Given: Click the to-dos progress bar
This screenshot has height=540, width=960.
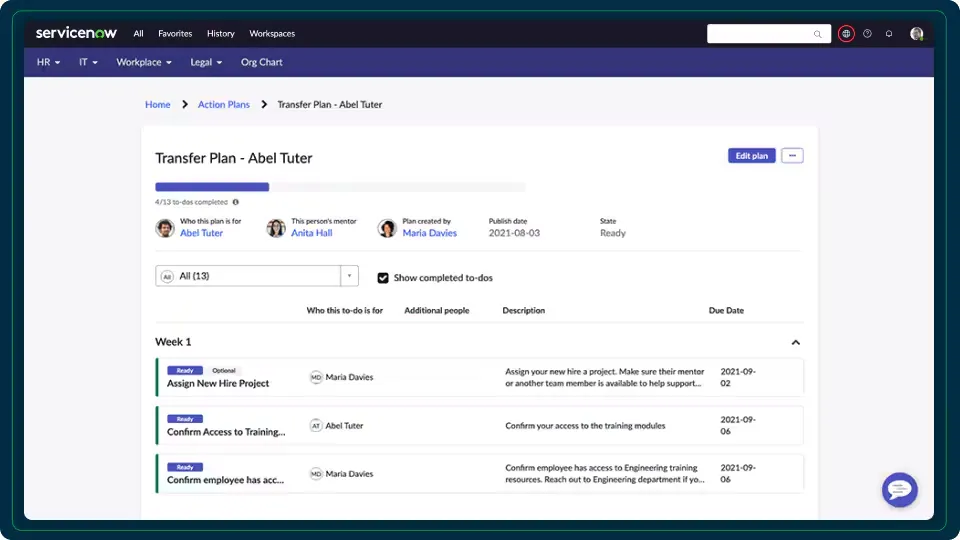Looking at the screenshot, I should [340, 187].
